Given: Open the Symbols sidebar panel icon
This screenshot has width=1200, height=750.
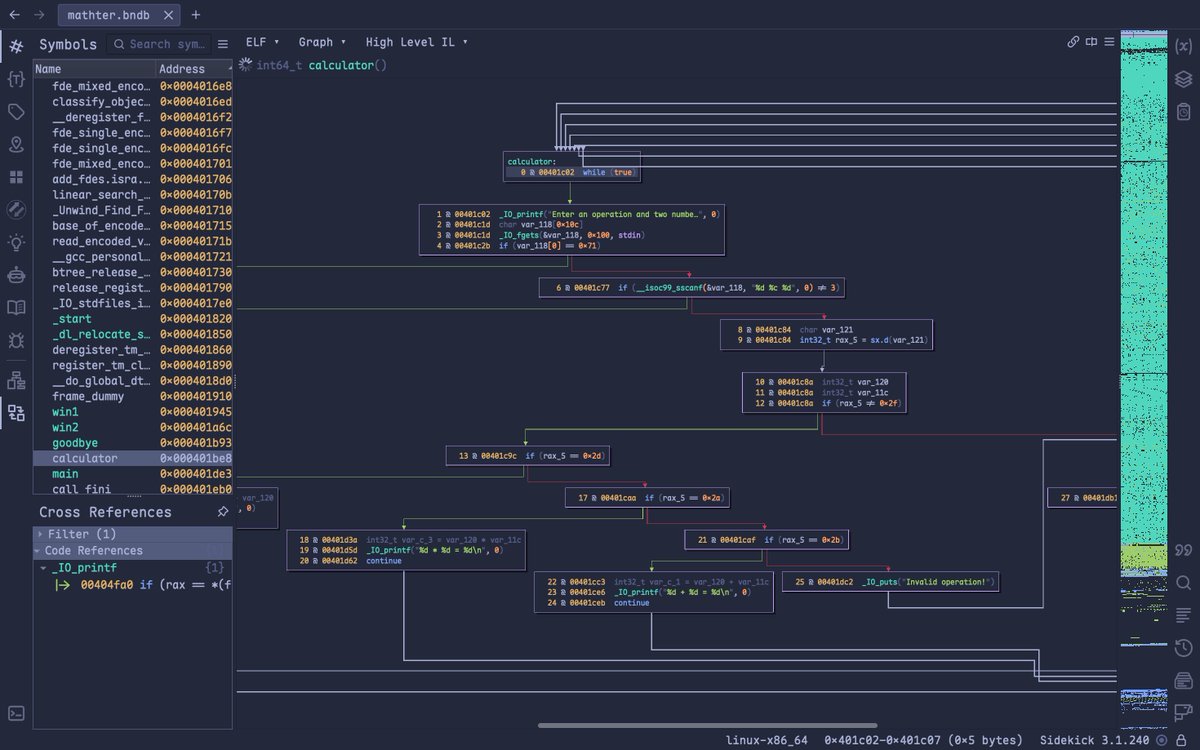Looking at the screenshot, I should click(16, 46).
